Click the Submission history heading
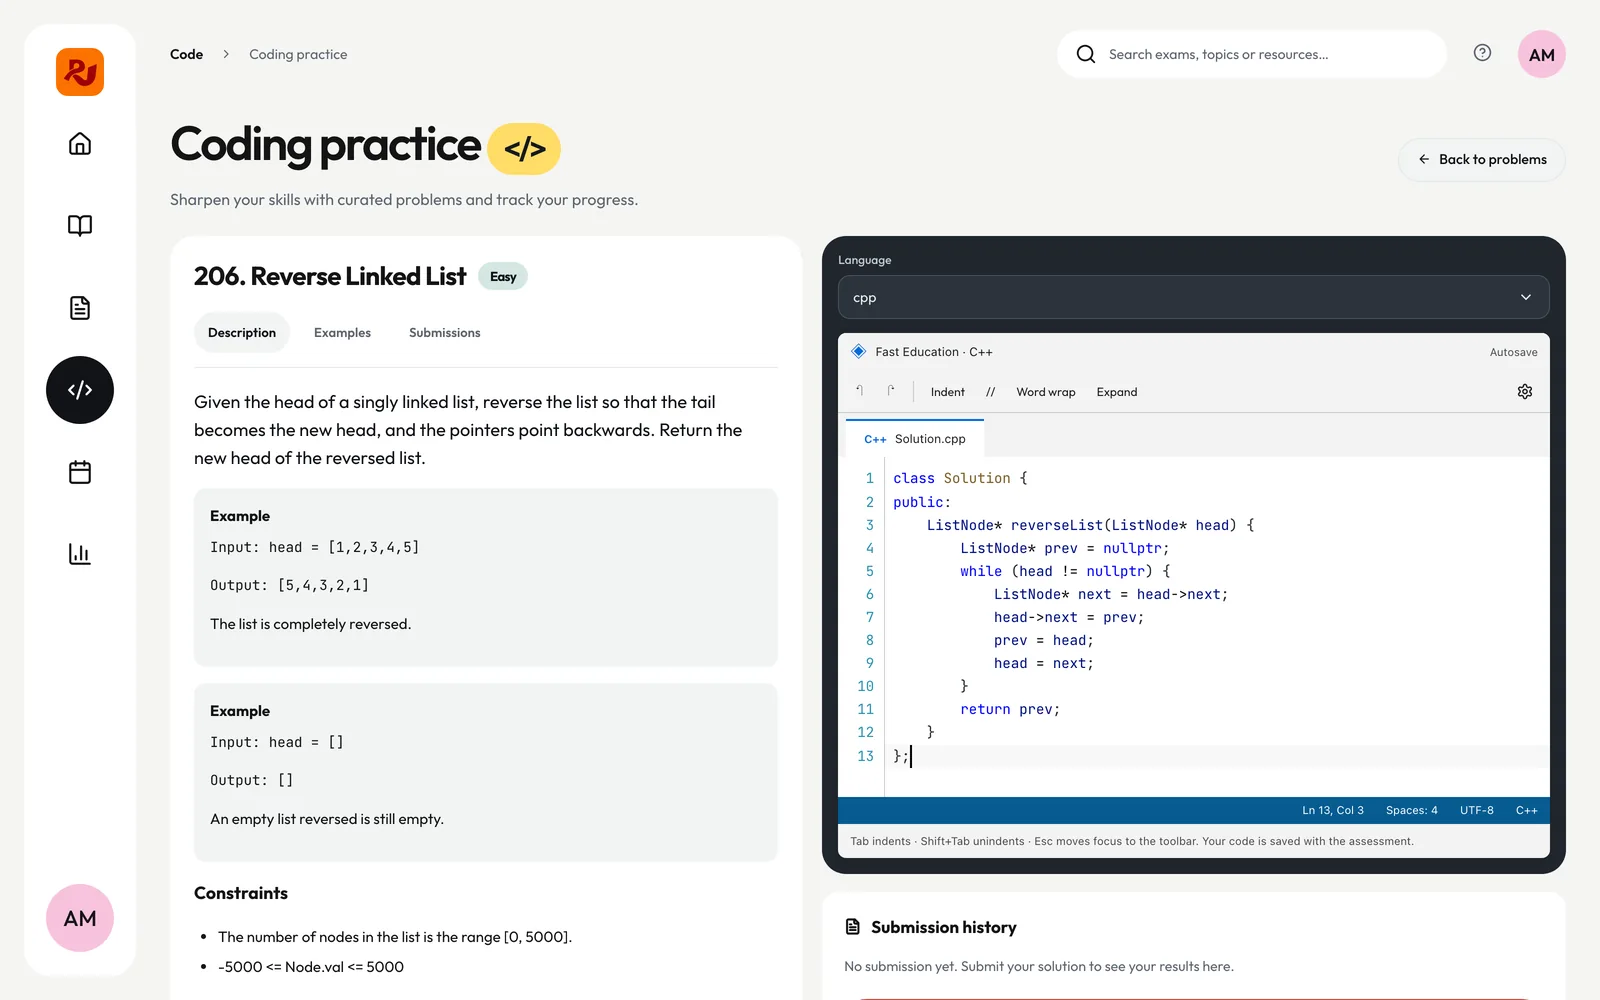The height and width of the screenshot is (1000, 1600). (944, 927)
